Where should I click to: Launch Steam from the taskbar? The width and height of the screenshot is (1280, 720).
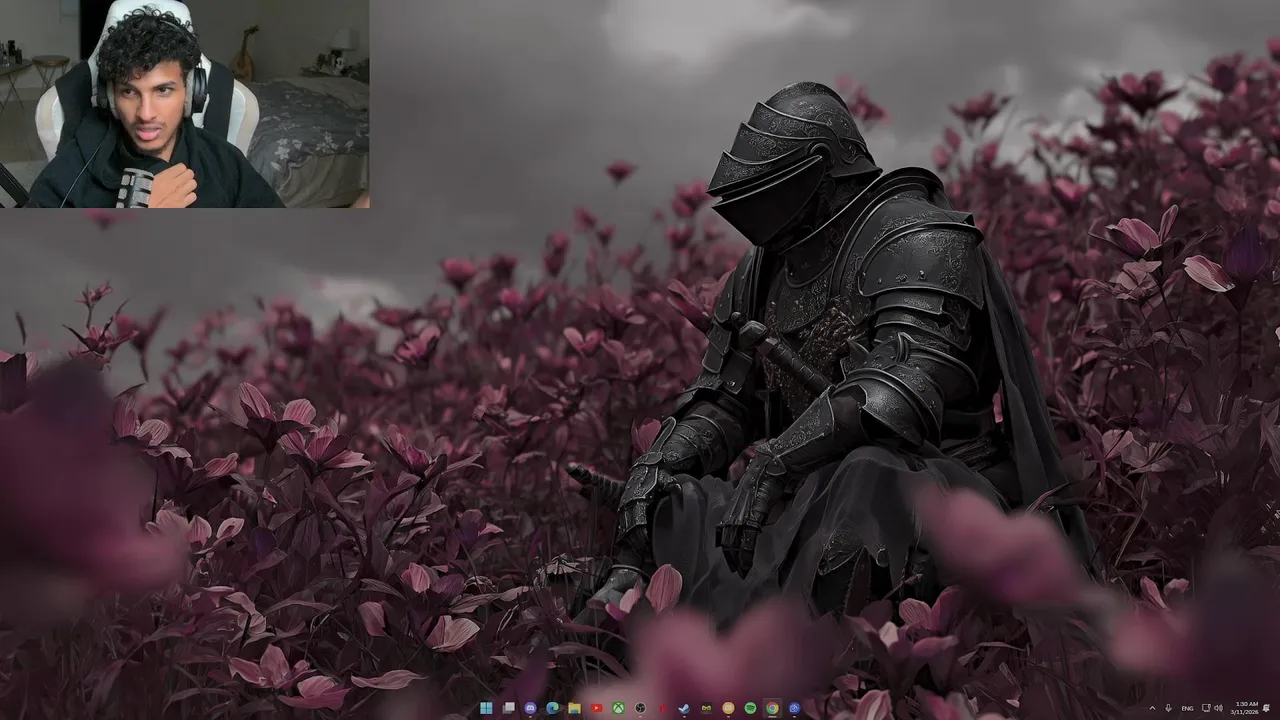click(684, 708)
